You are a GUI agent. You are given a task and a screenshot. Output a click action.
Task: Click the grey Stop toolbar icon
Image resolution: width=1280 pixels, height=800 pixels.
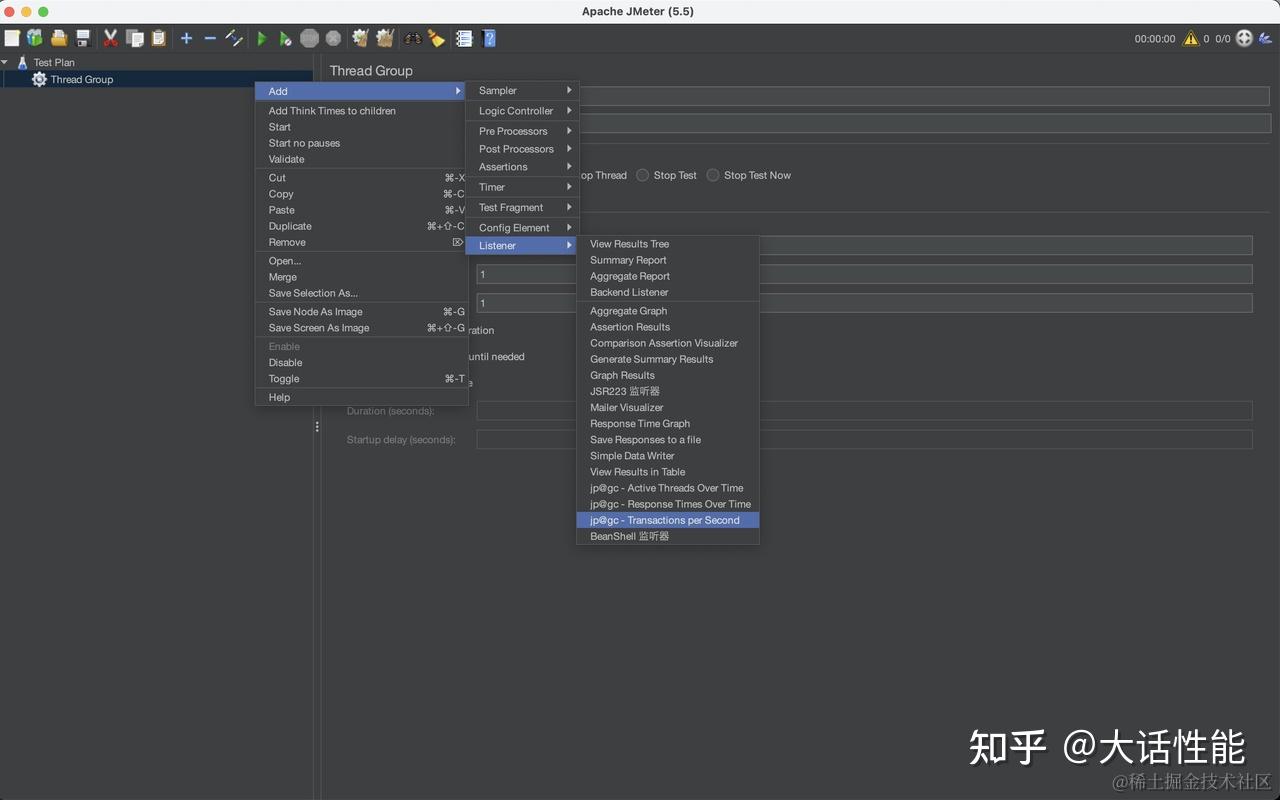[x=310, y=38]
